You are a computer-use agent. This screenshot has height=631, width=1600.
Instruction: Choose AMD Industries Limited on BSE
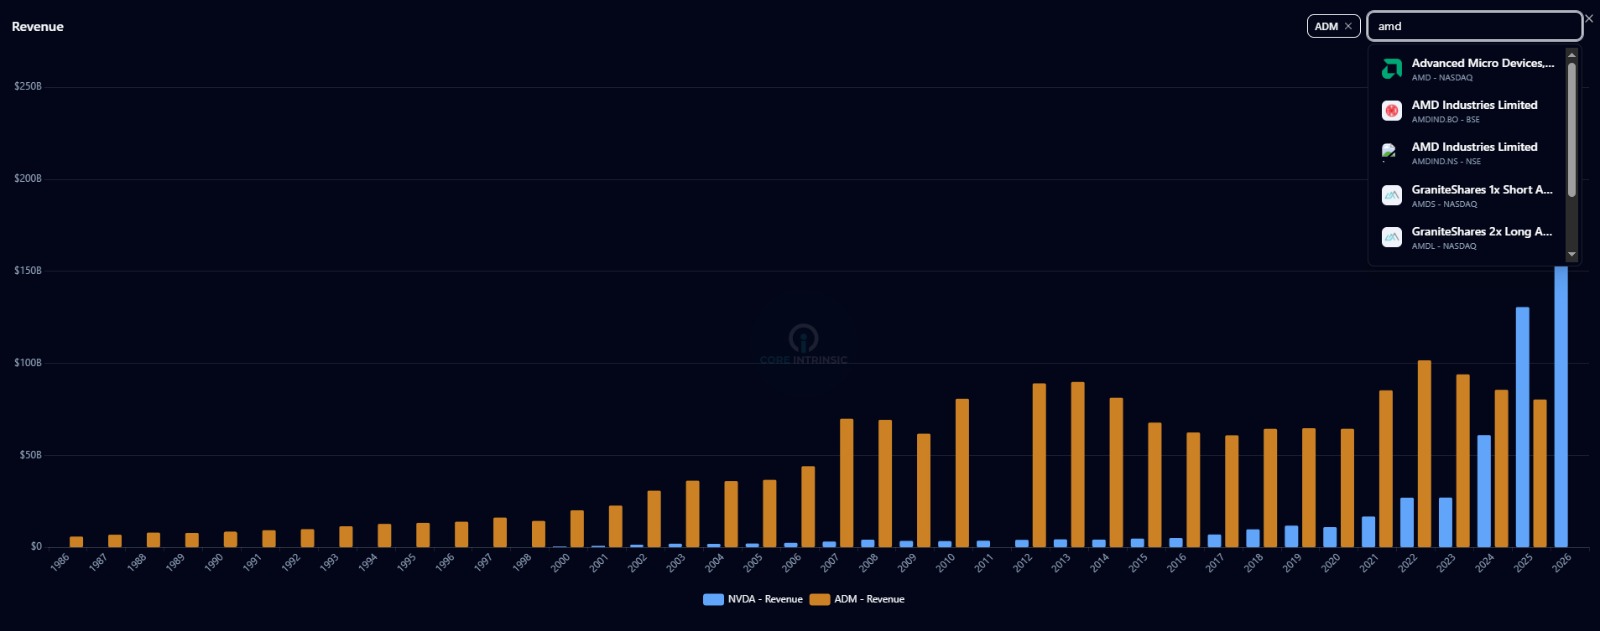[1466, 111]
